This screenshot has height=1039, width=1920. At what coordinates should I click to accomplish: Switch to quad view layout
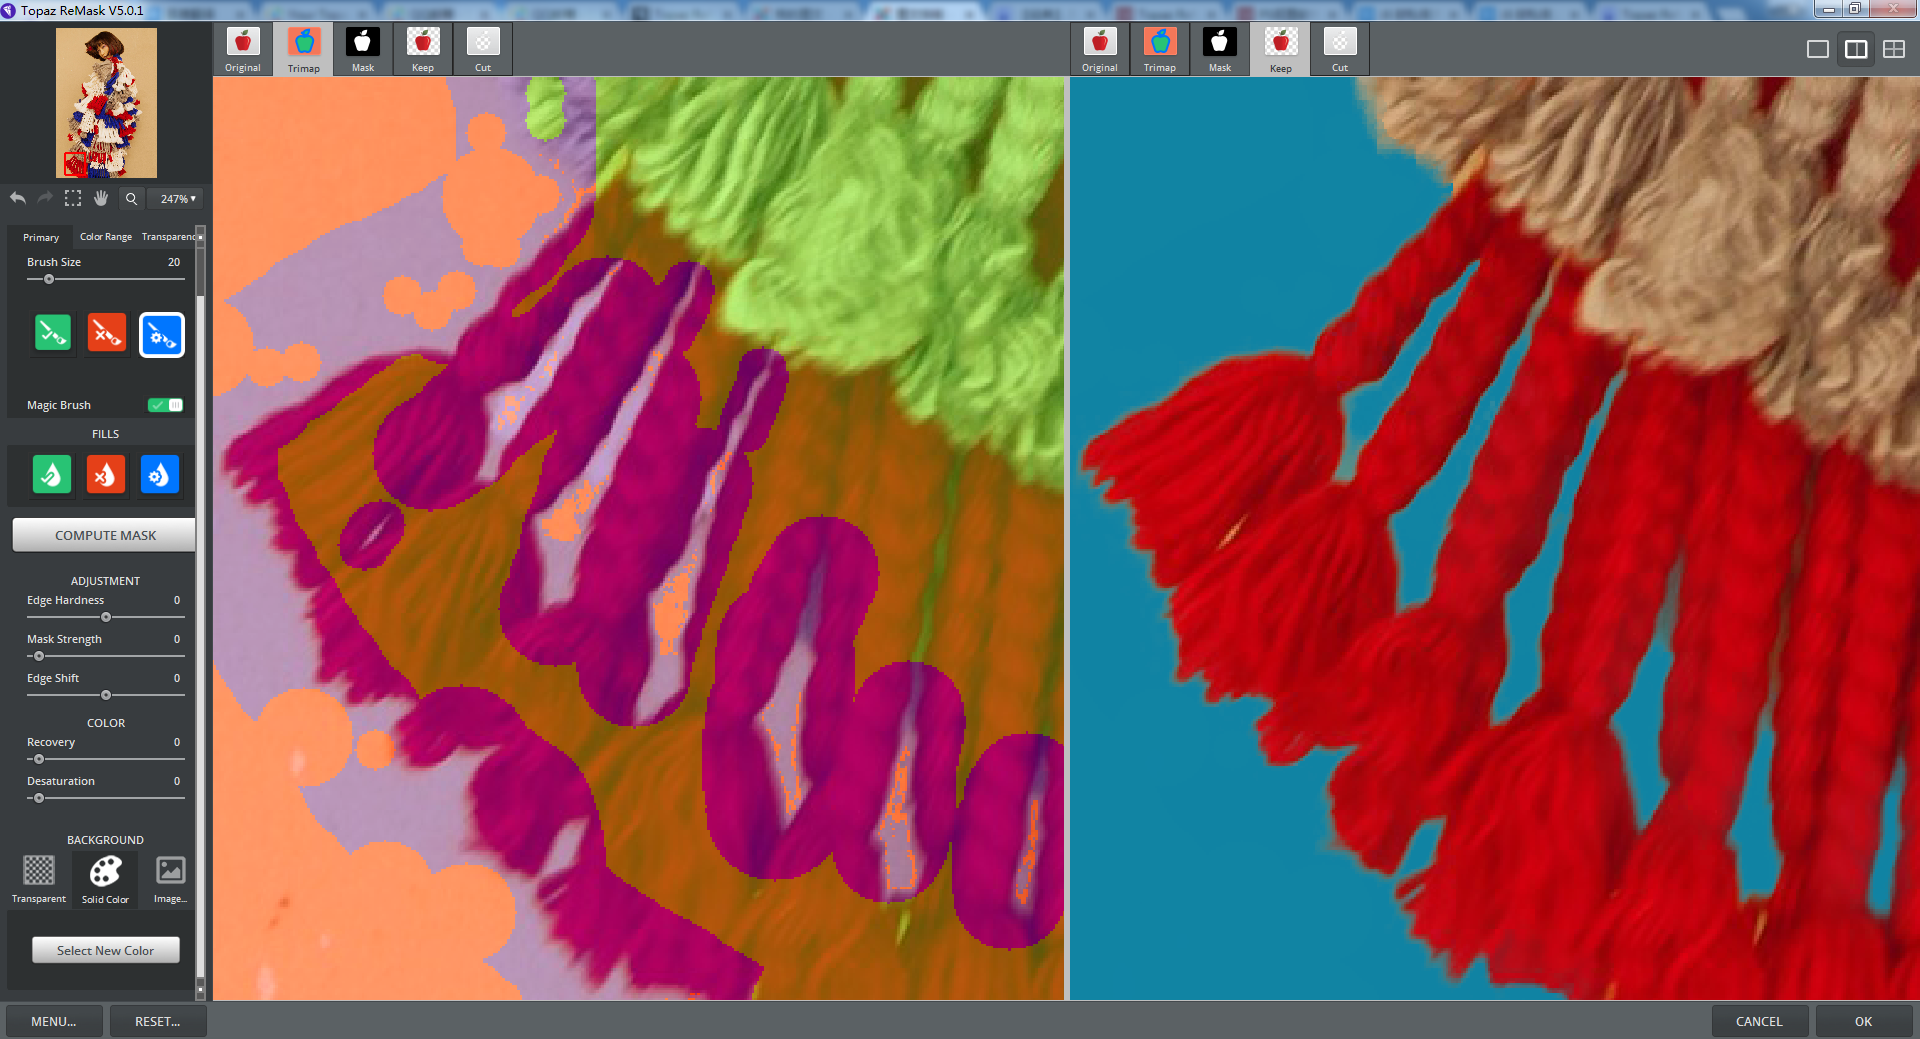pyautogui.click(x=1894, y=49)
